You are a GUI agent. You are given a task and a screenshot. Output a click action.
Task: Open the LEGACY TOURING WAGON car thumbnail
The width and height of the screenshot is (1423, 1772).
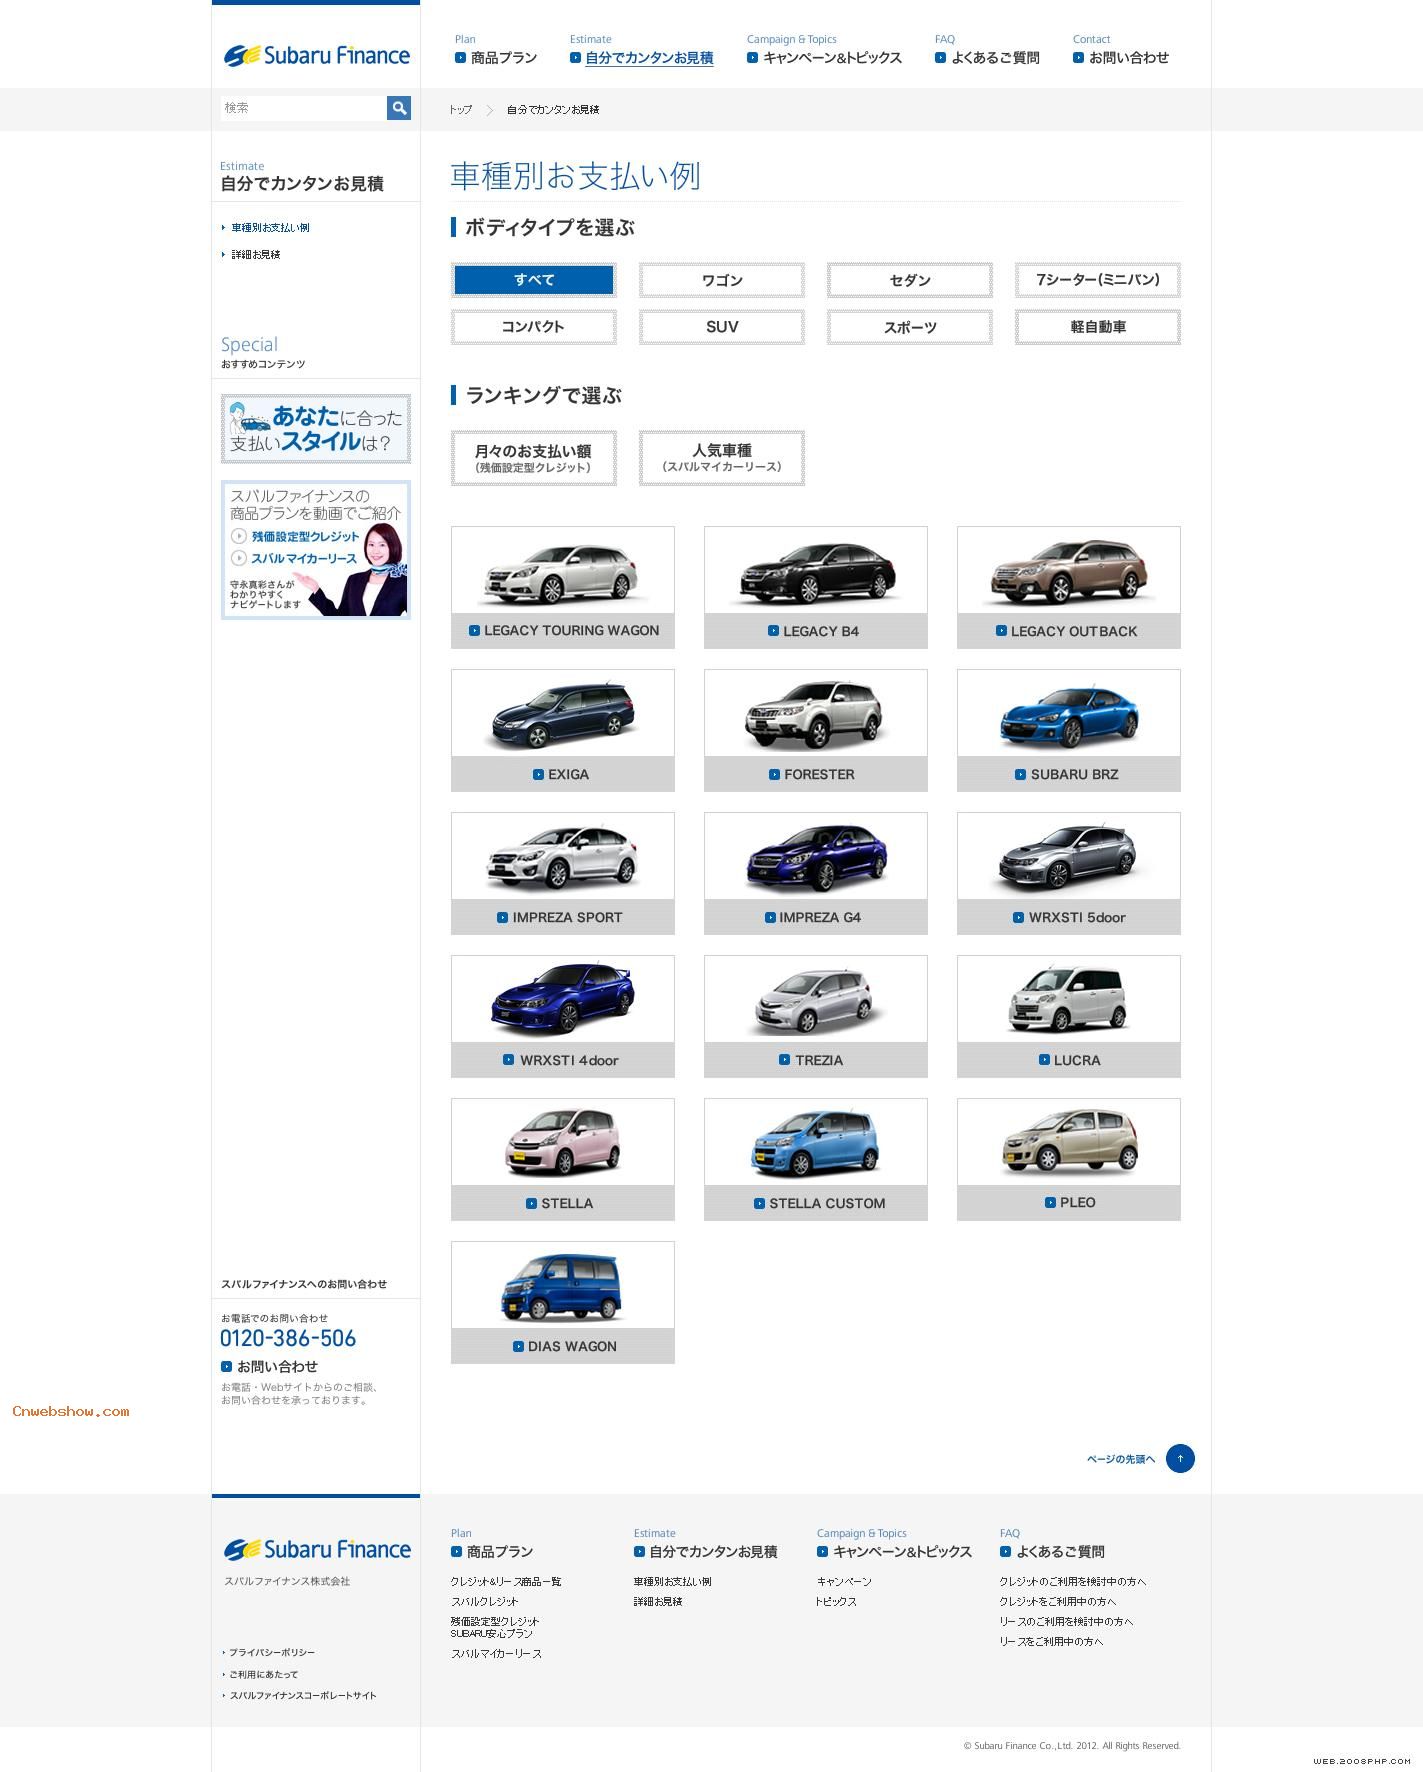point(563,587)
